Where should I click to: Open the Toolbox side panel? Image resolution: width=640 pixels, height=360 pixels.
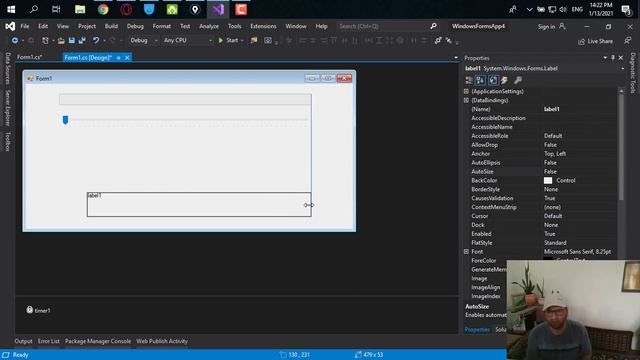pyautogui.click(x=7, y=141)
